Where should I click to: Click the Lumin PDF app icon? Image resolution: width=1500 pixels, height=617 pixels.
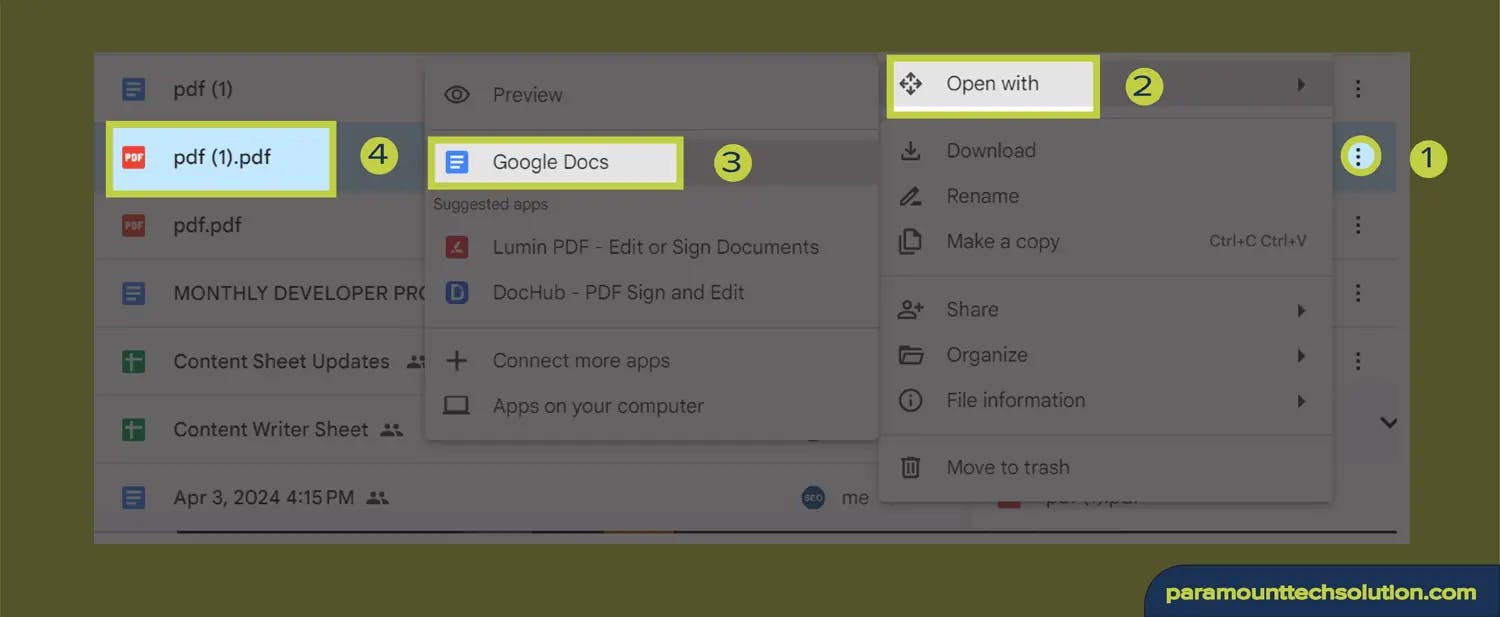pos(457,247)
